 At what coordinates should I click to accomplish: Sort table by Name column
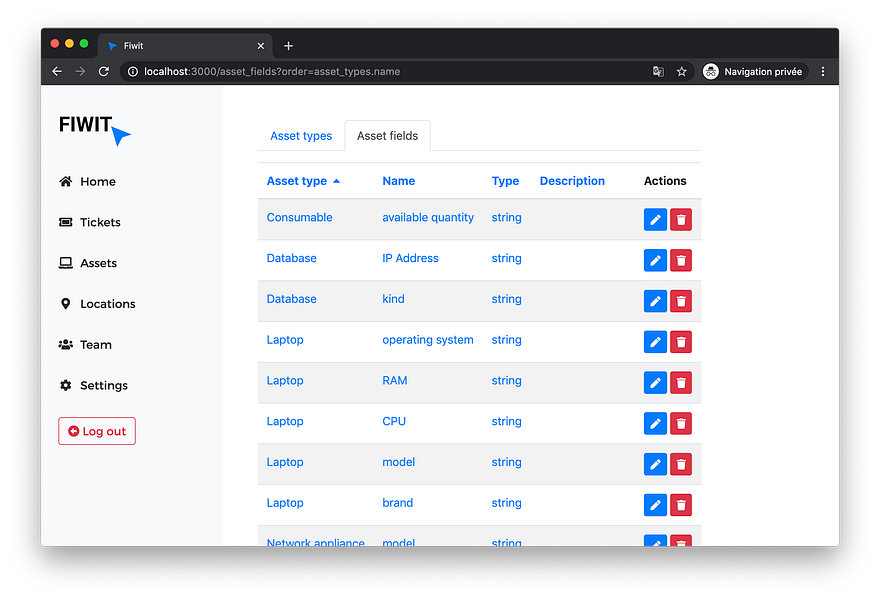(x=398, y=181)
